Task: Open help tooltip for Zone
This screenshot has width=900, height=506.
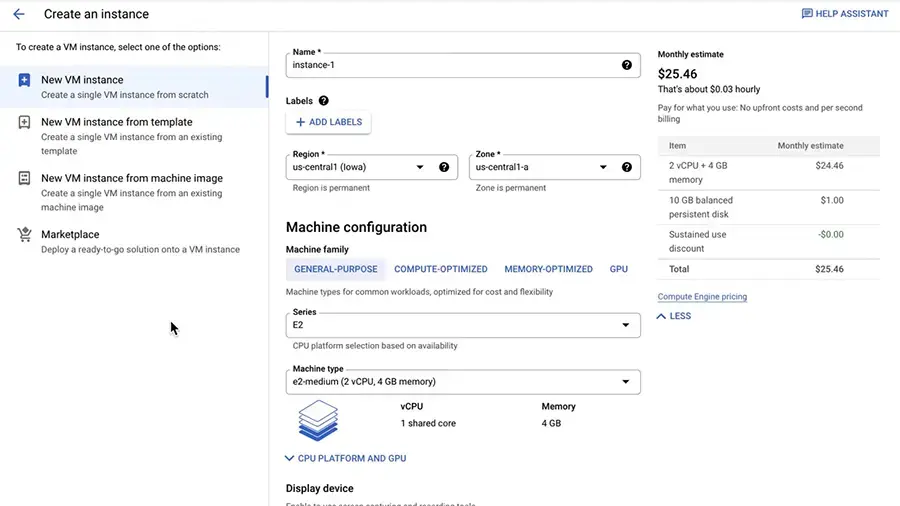Action: point(627,167)
